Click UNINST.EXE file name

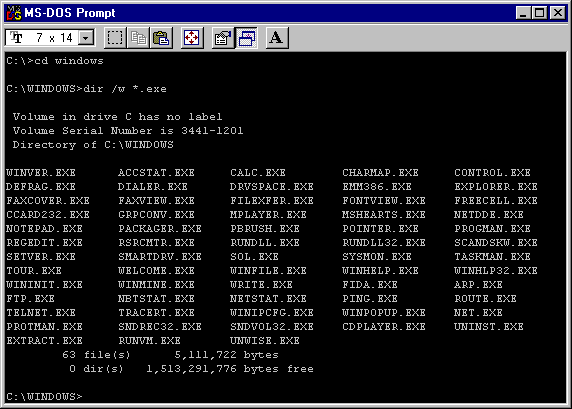pos(489,327)
